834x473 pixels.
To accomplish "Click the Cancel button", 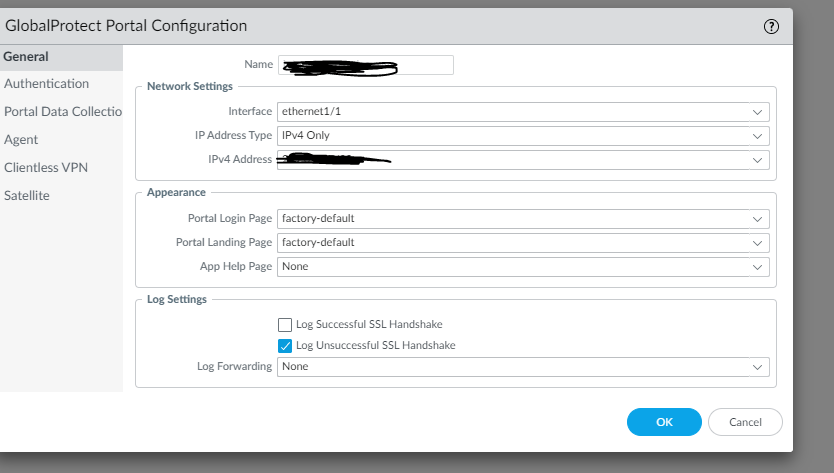I will [x=745, y=422].
